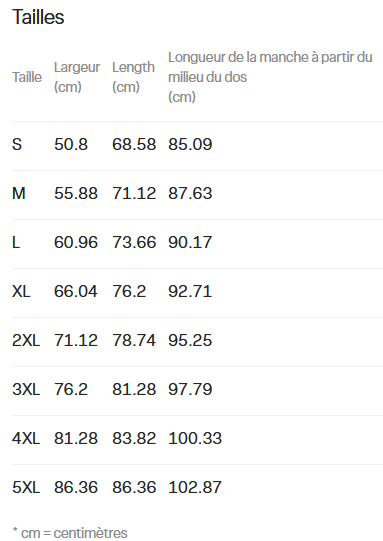Click the 92.71 sleeve value
Screen dimensions: 383x541
[x=190, y=291]
